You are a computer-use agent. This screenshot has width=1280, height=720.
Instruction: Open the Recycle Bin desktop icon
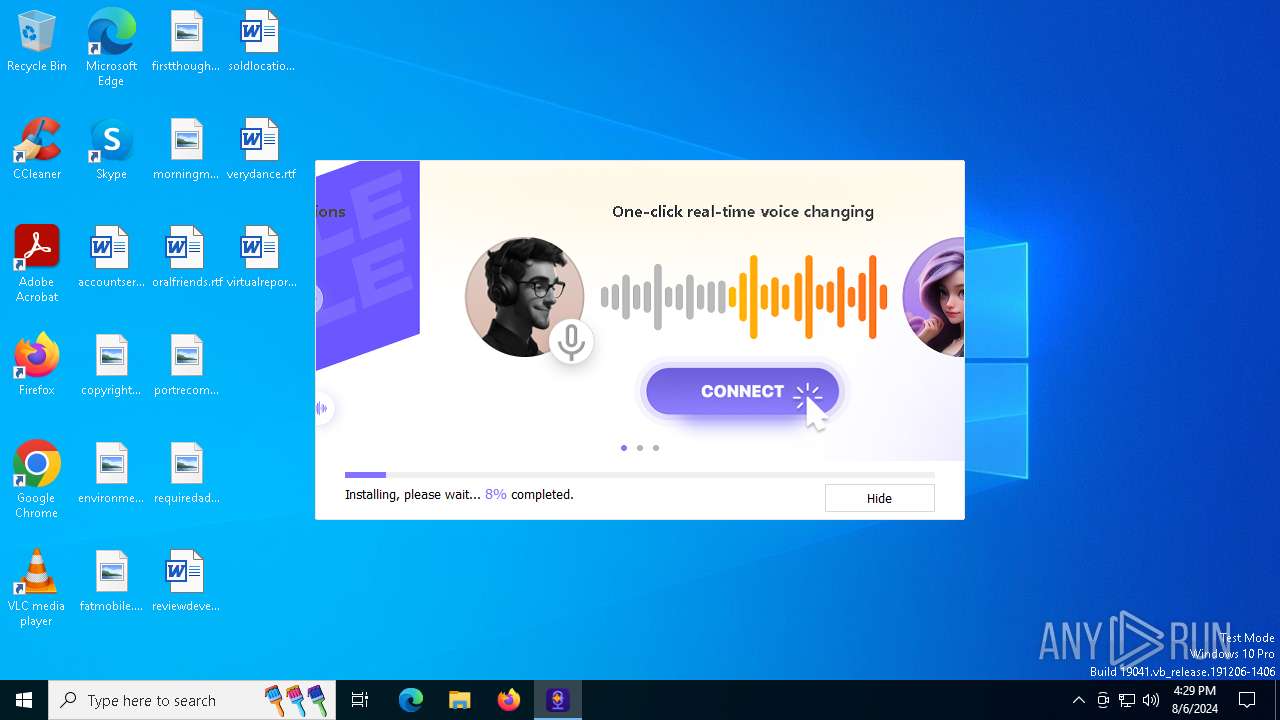[x=37, y=42]
